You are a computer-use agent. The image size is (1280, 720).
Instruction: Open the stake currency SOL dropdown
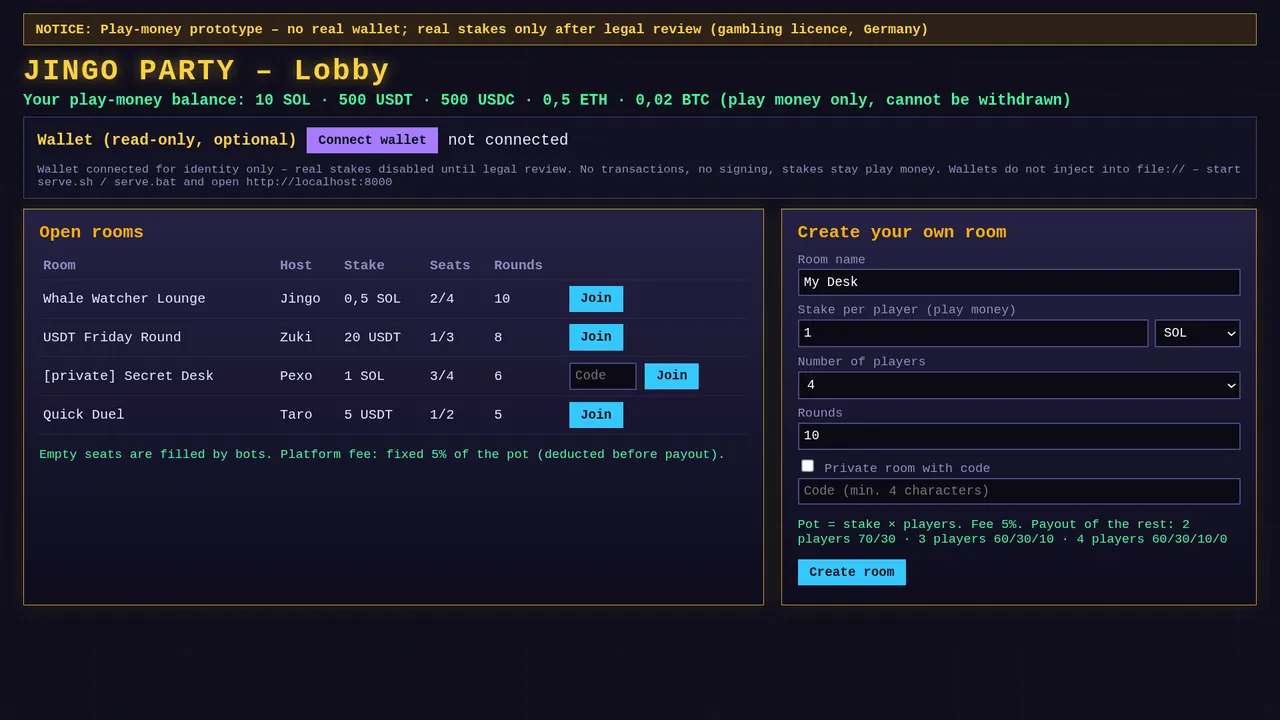click(x=1197, y=333)
